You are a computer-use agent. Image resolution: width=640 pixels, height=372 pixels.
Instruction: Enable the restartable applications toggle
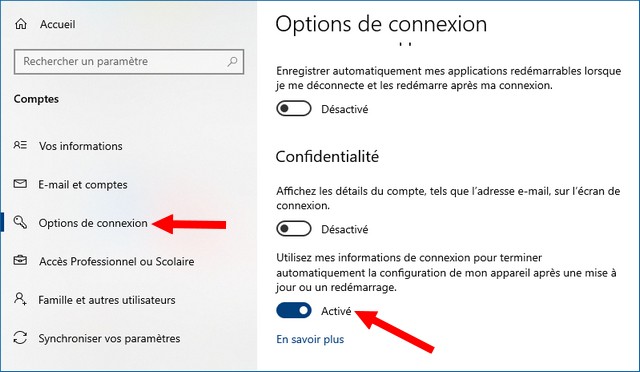(x=294, y=109)
